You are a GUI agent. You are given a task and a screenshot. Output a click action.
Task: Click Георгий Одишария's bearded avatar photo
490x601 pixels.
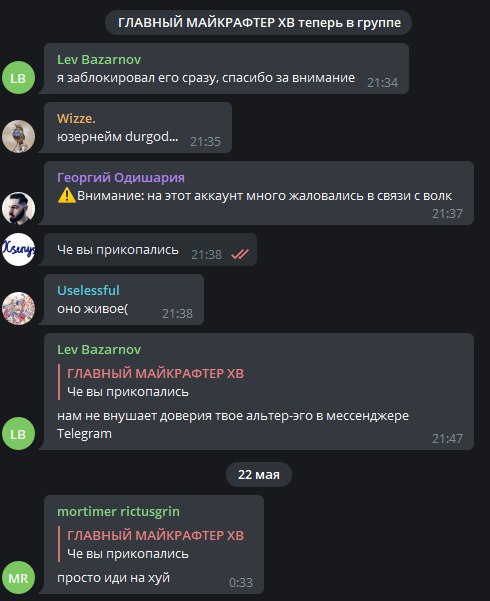(18, 208)
